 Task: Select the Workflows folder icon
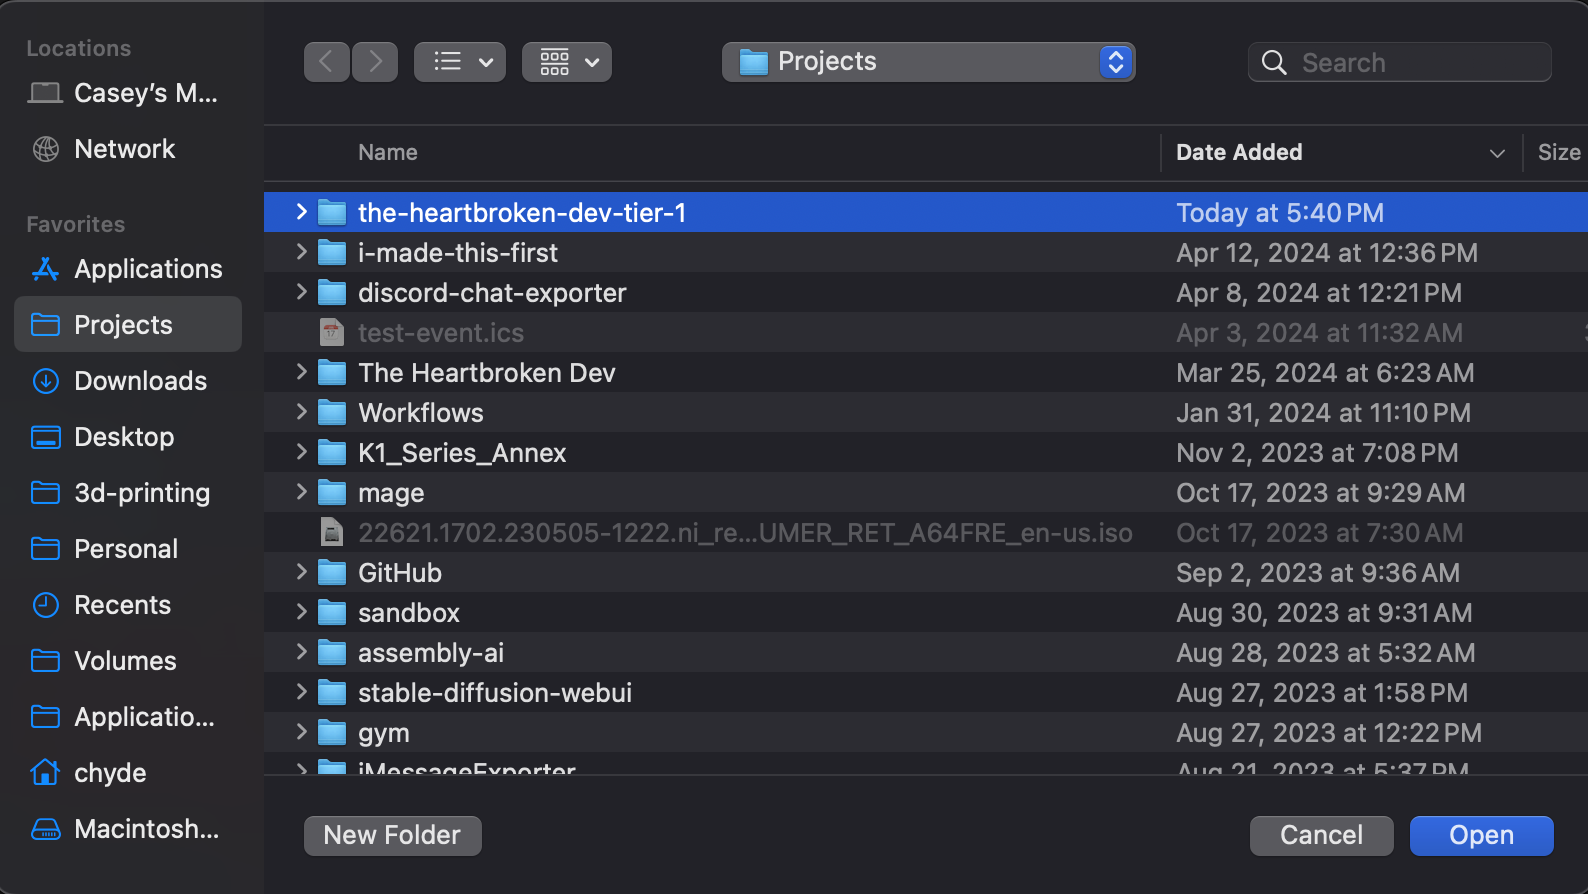point(332,412)
